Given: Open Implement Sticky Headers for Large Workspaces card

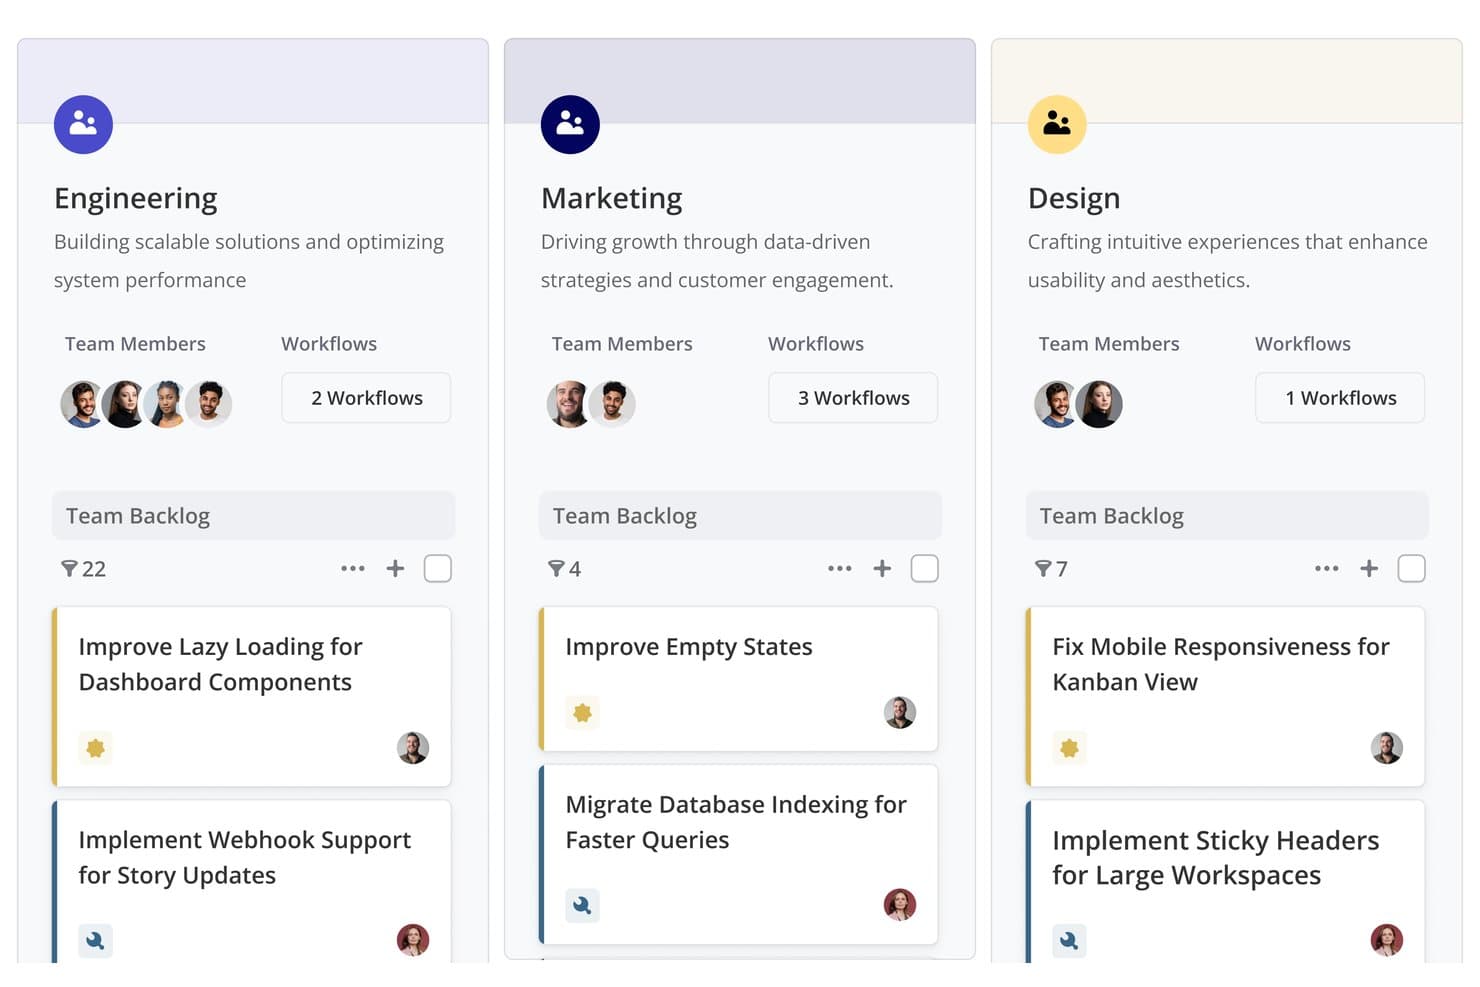Looking at the screenshot, I should (1226, 882).
